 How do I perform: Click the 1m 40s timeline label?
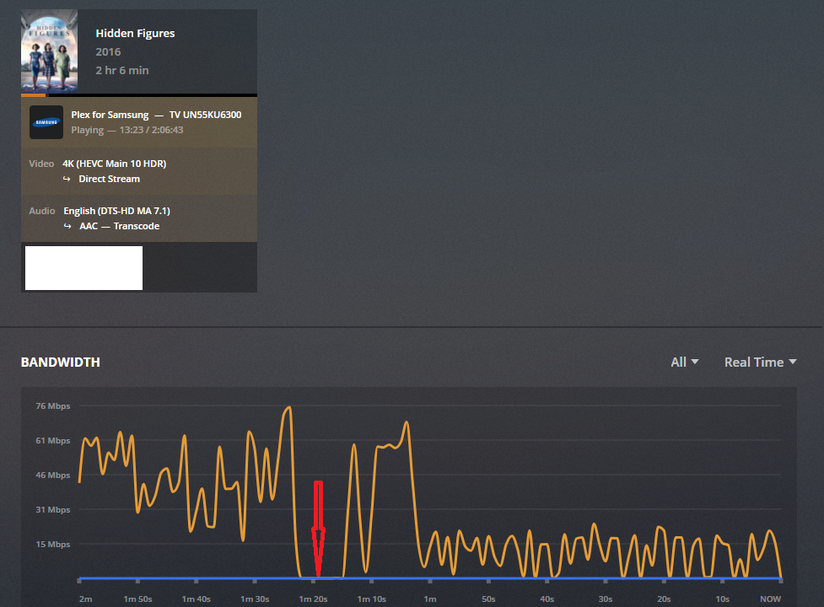(x=196, y=599)
